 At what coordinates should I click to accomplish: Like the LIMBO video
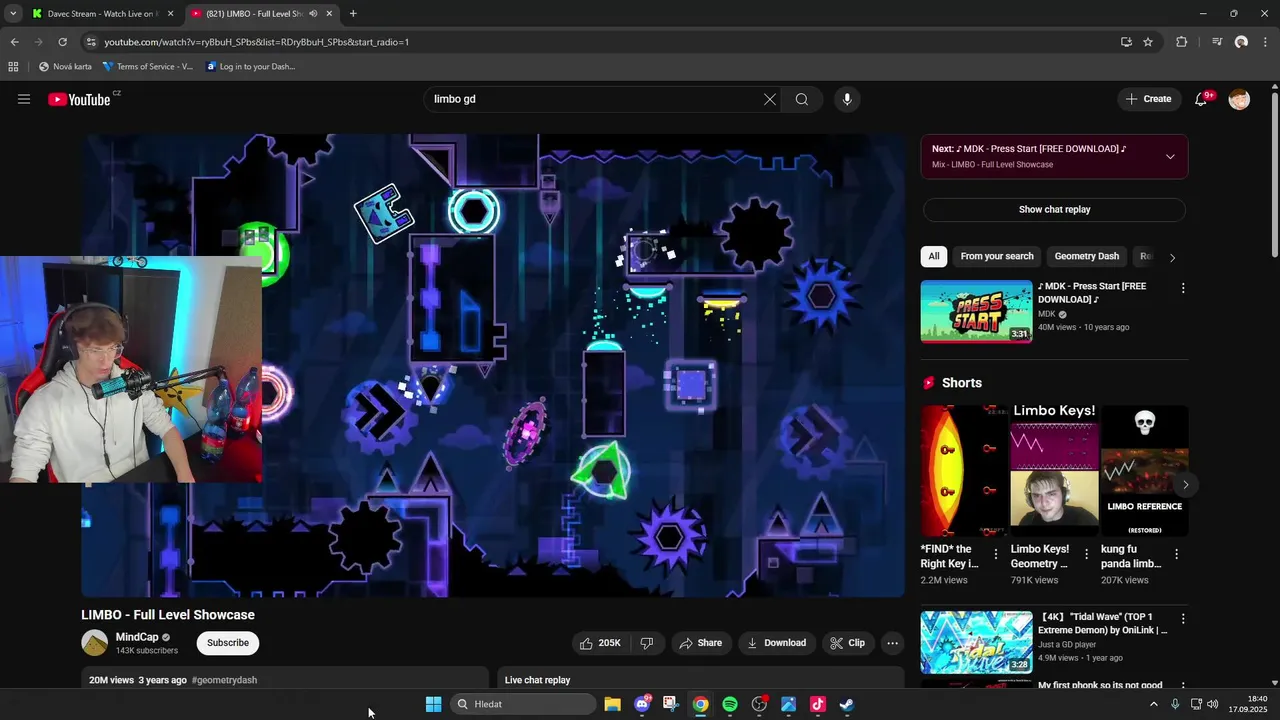coord(600,643)
